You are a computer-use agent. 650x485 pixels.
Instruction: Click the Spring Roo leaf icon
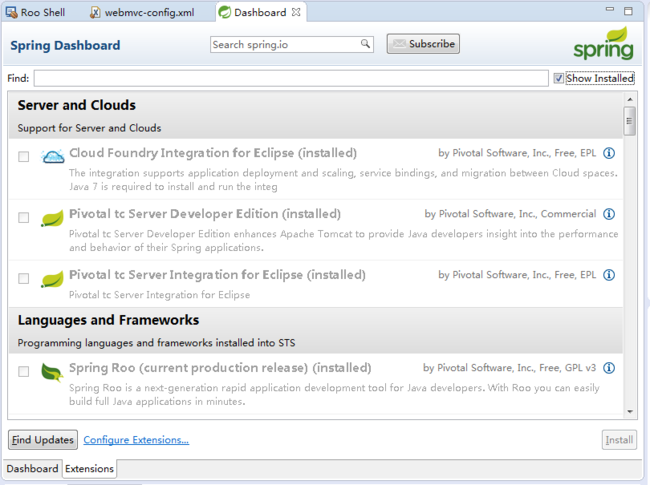52,372
